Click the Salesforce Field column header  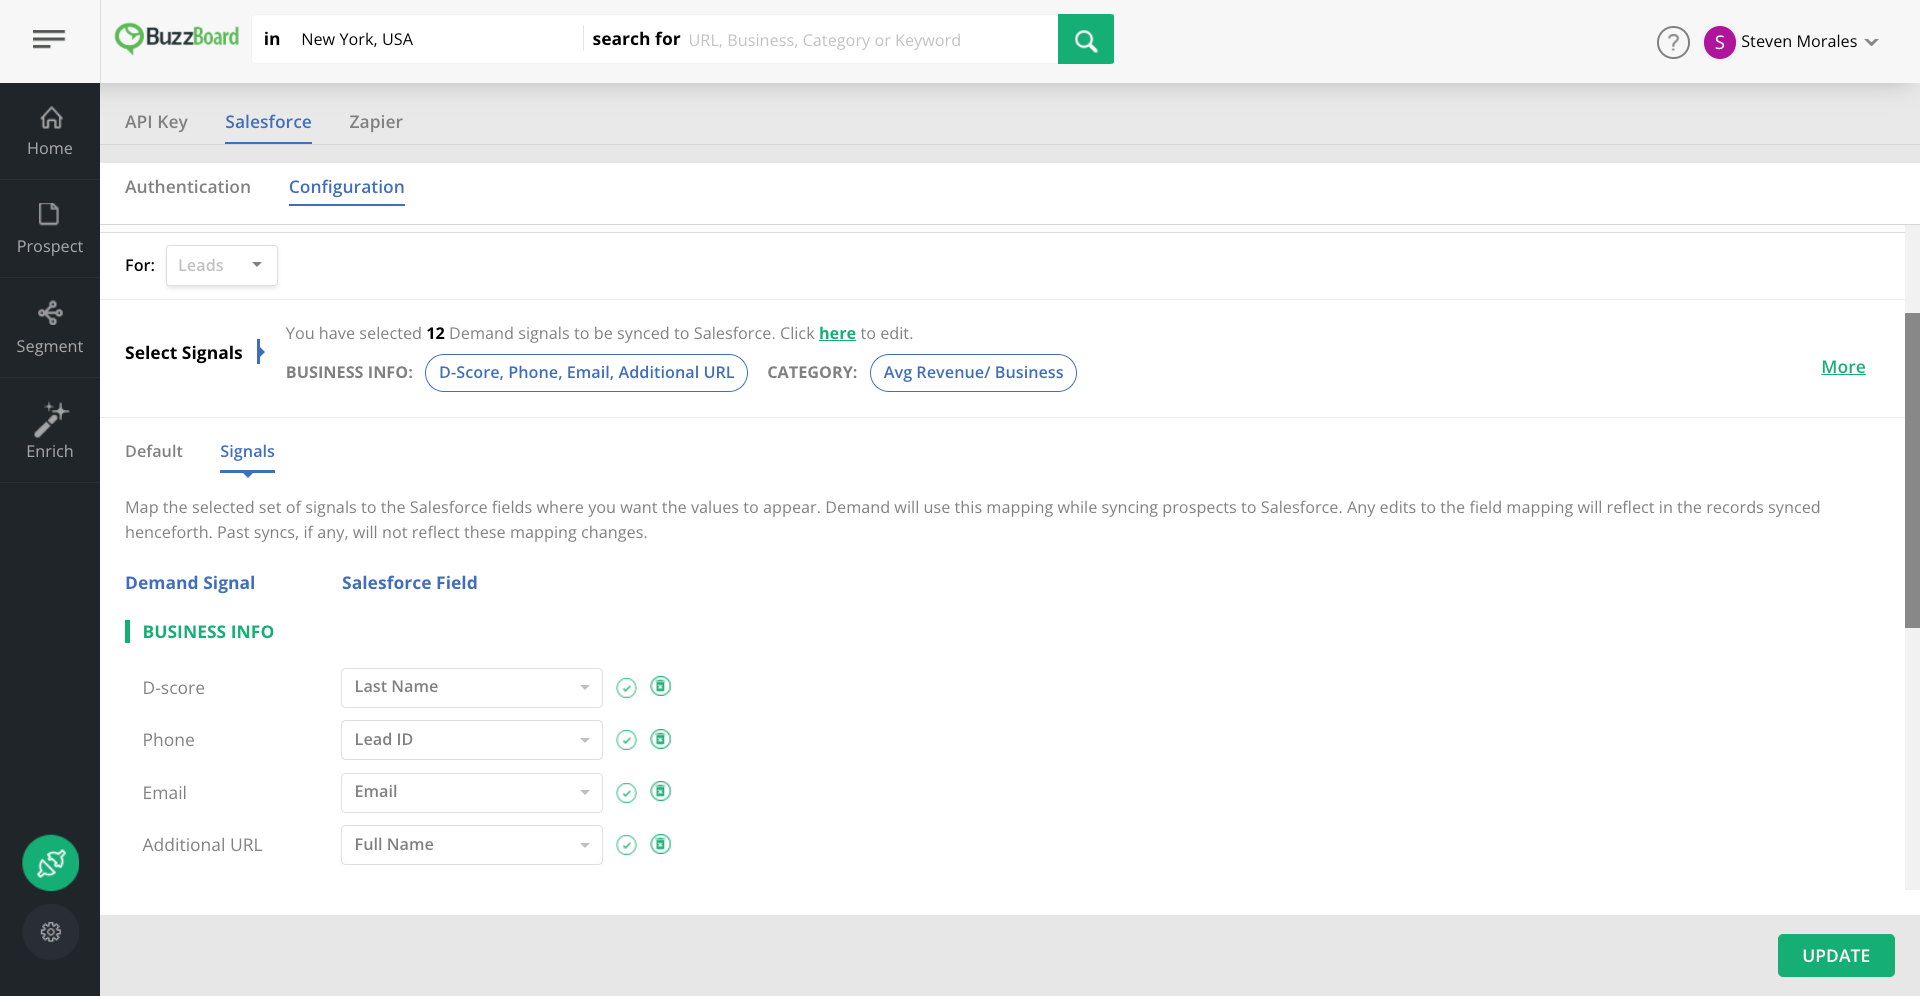409,583
